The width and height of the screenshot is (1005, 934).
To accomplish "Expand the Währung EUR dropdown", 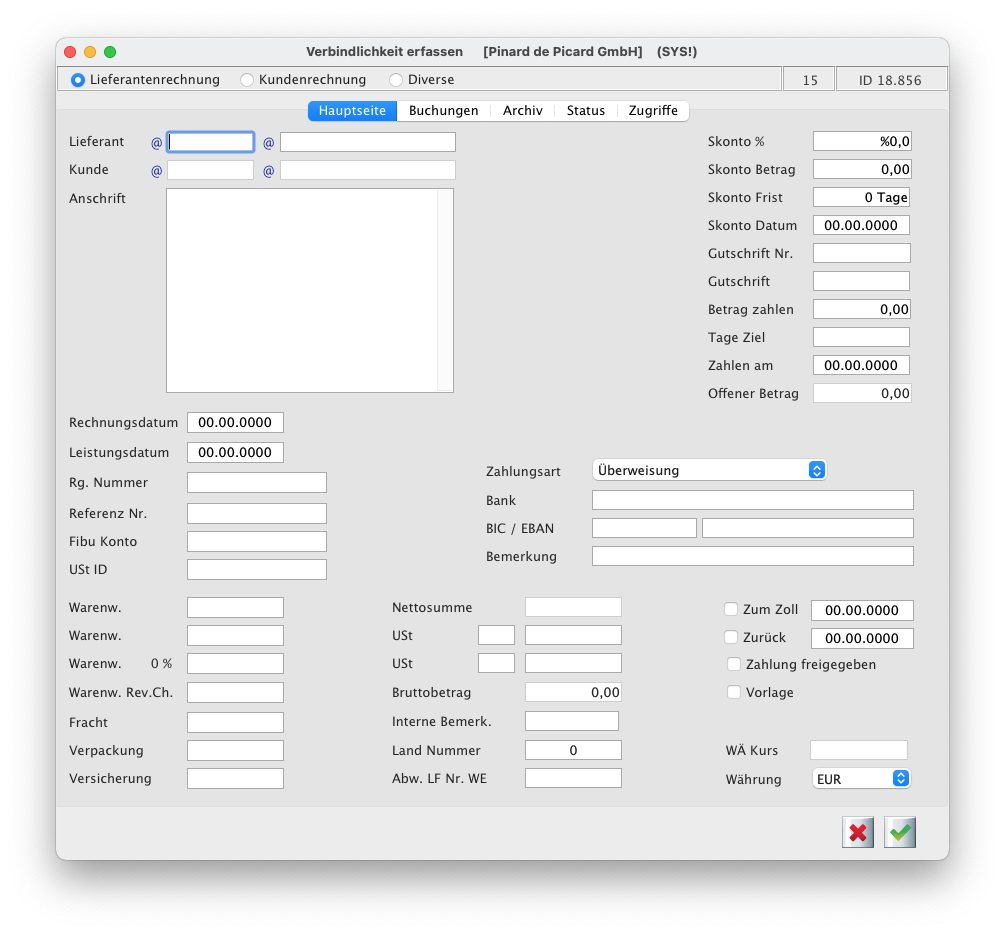I will 861,779.
